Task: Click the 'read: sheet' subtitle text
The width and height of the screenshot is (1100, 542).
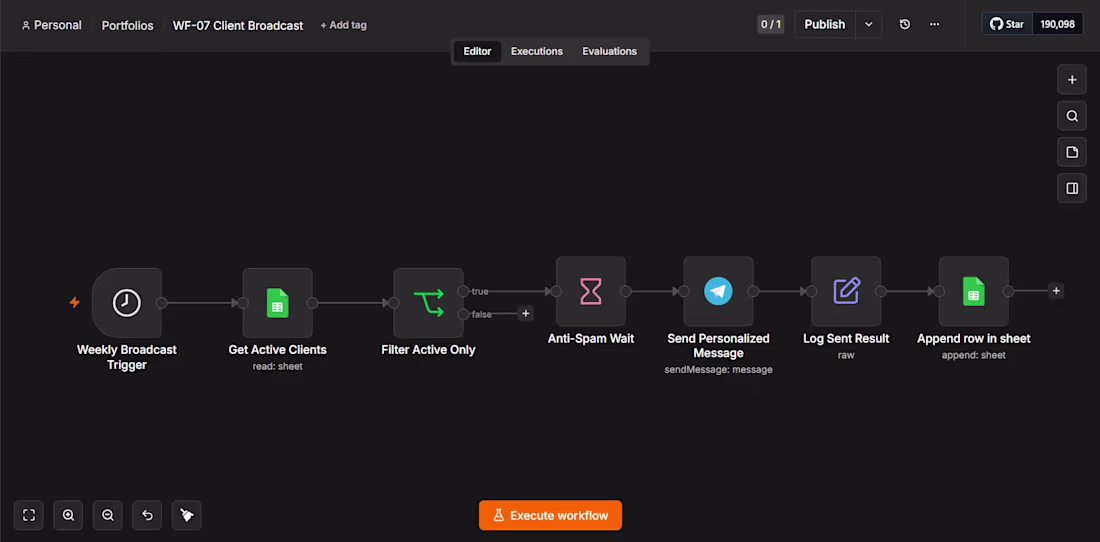Action: coord(278,366)
